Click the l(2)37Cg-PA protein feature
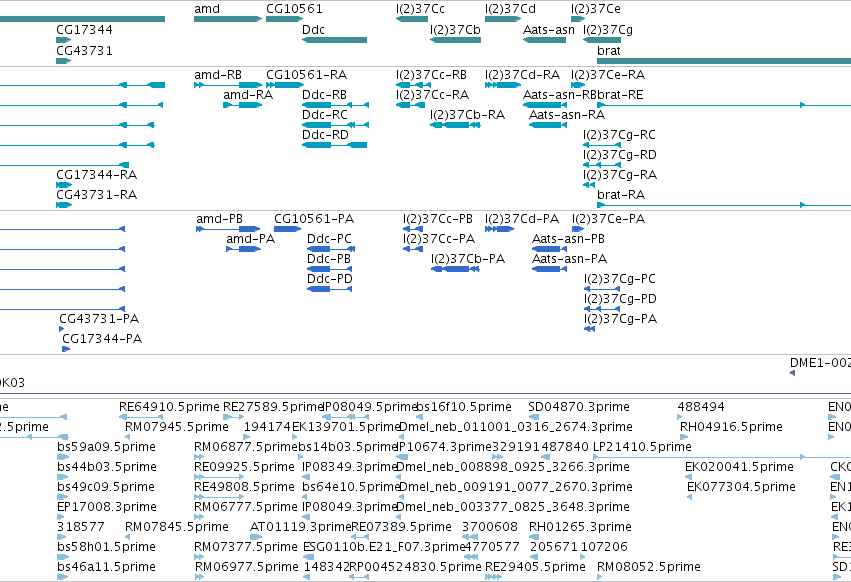 pyautogui.click(x=589, y=329)
